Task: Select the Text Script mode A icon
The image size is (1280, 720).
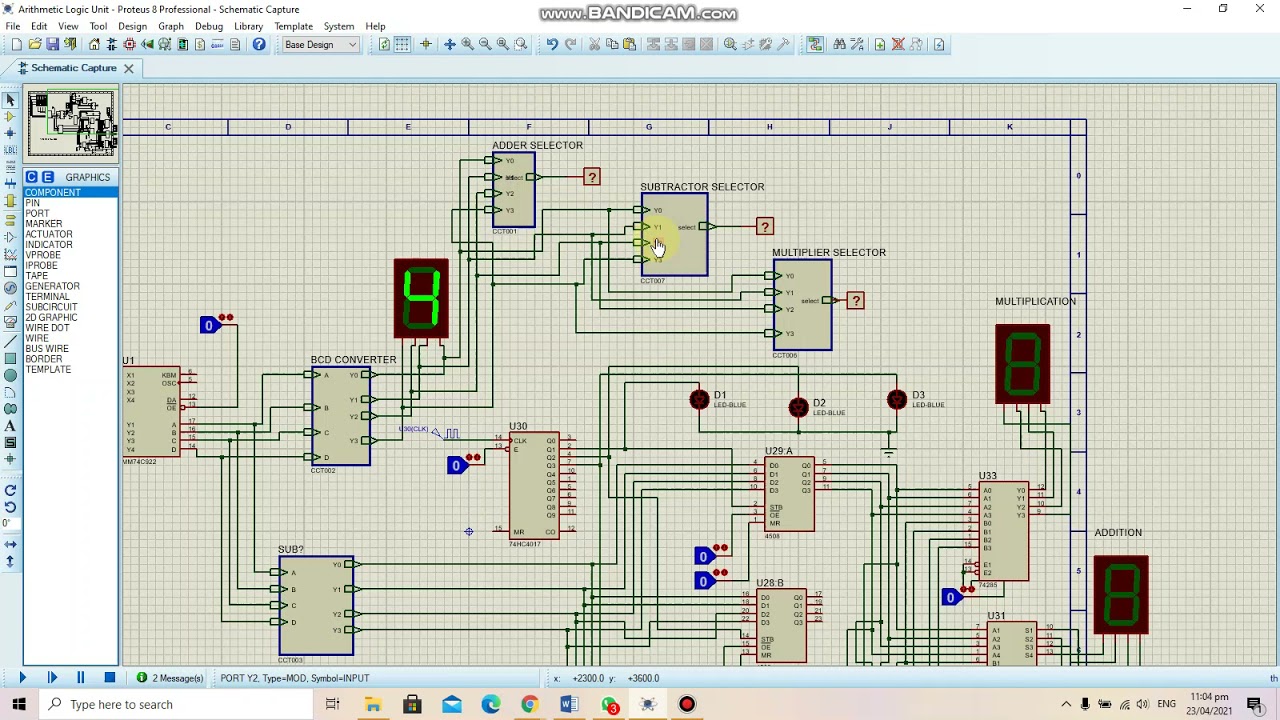Action: [x=10, y=426]
